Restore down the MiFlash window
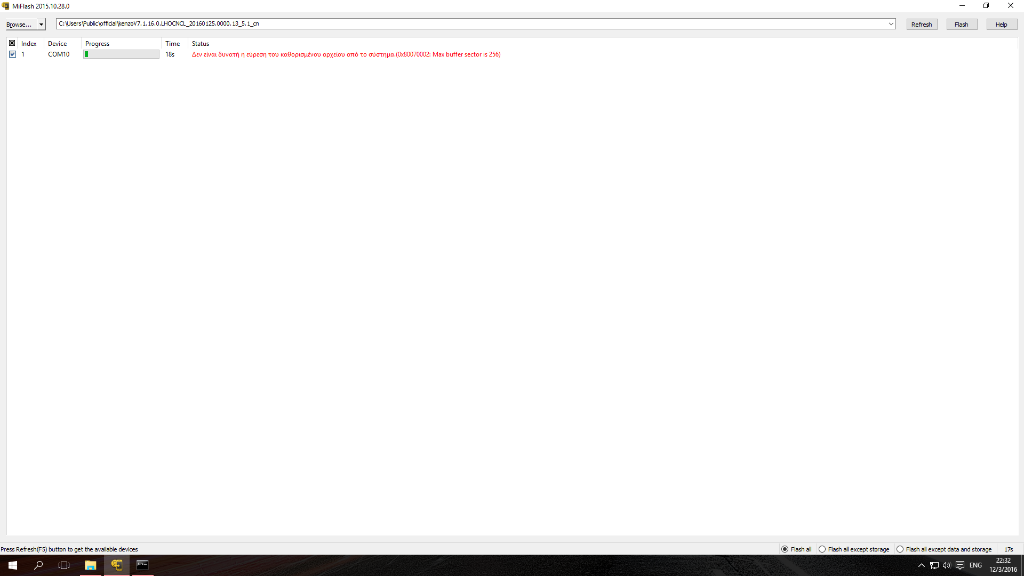The width and height of the screenshot is (1024, 576). 986,6
